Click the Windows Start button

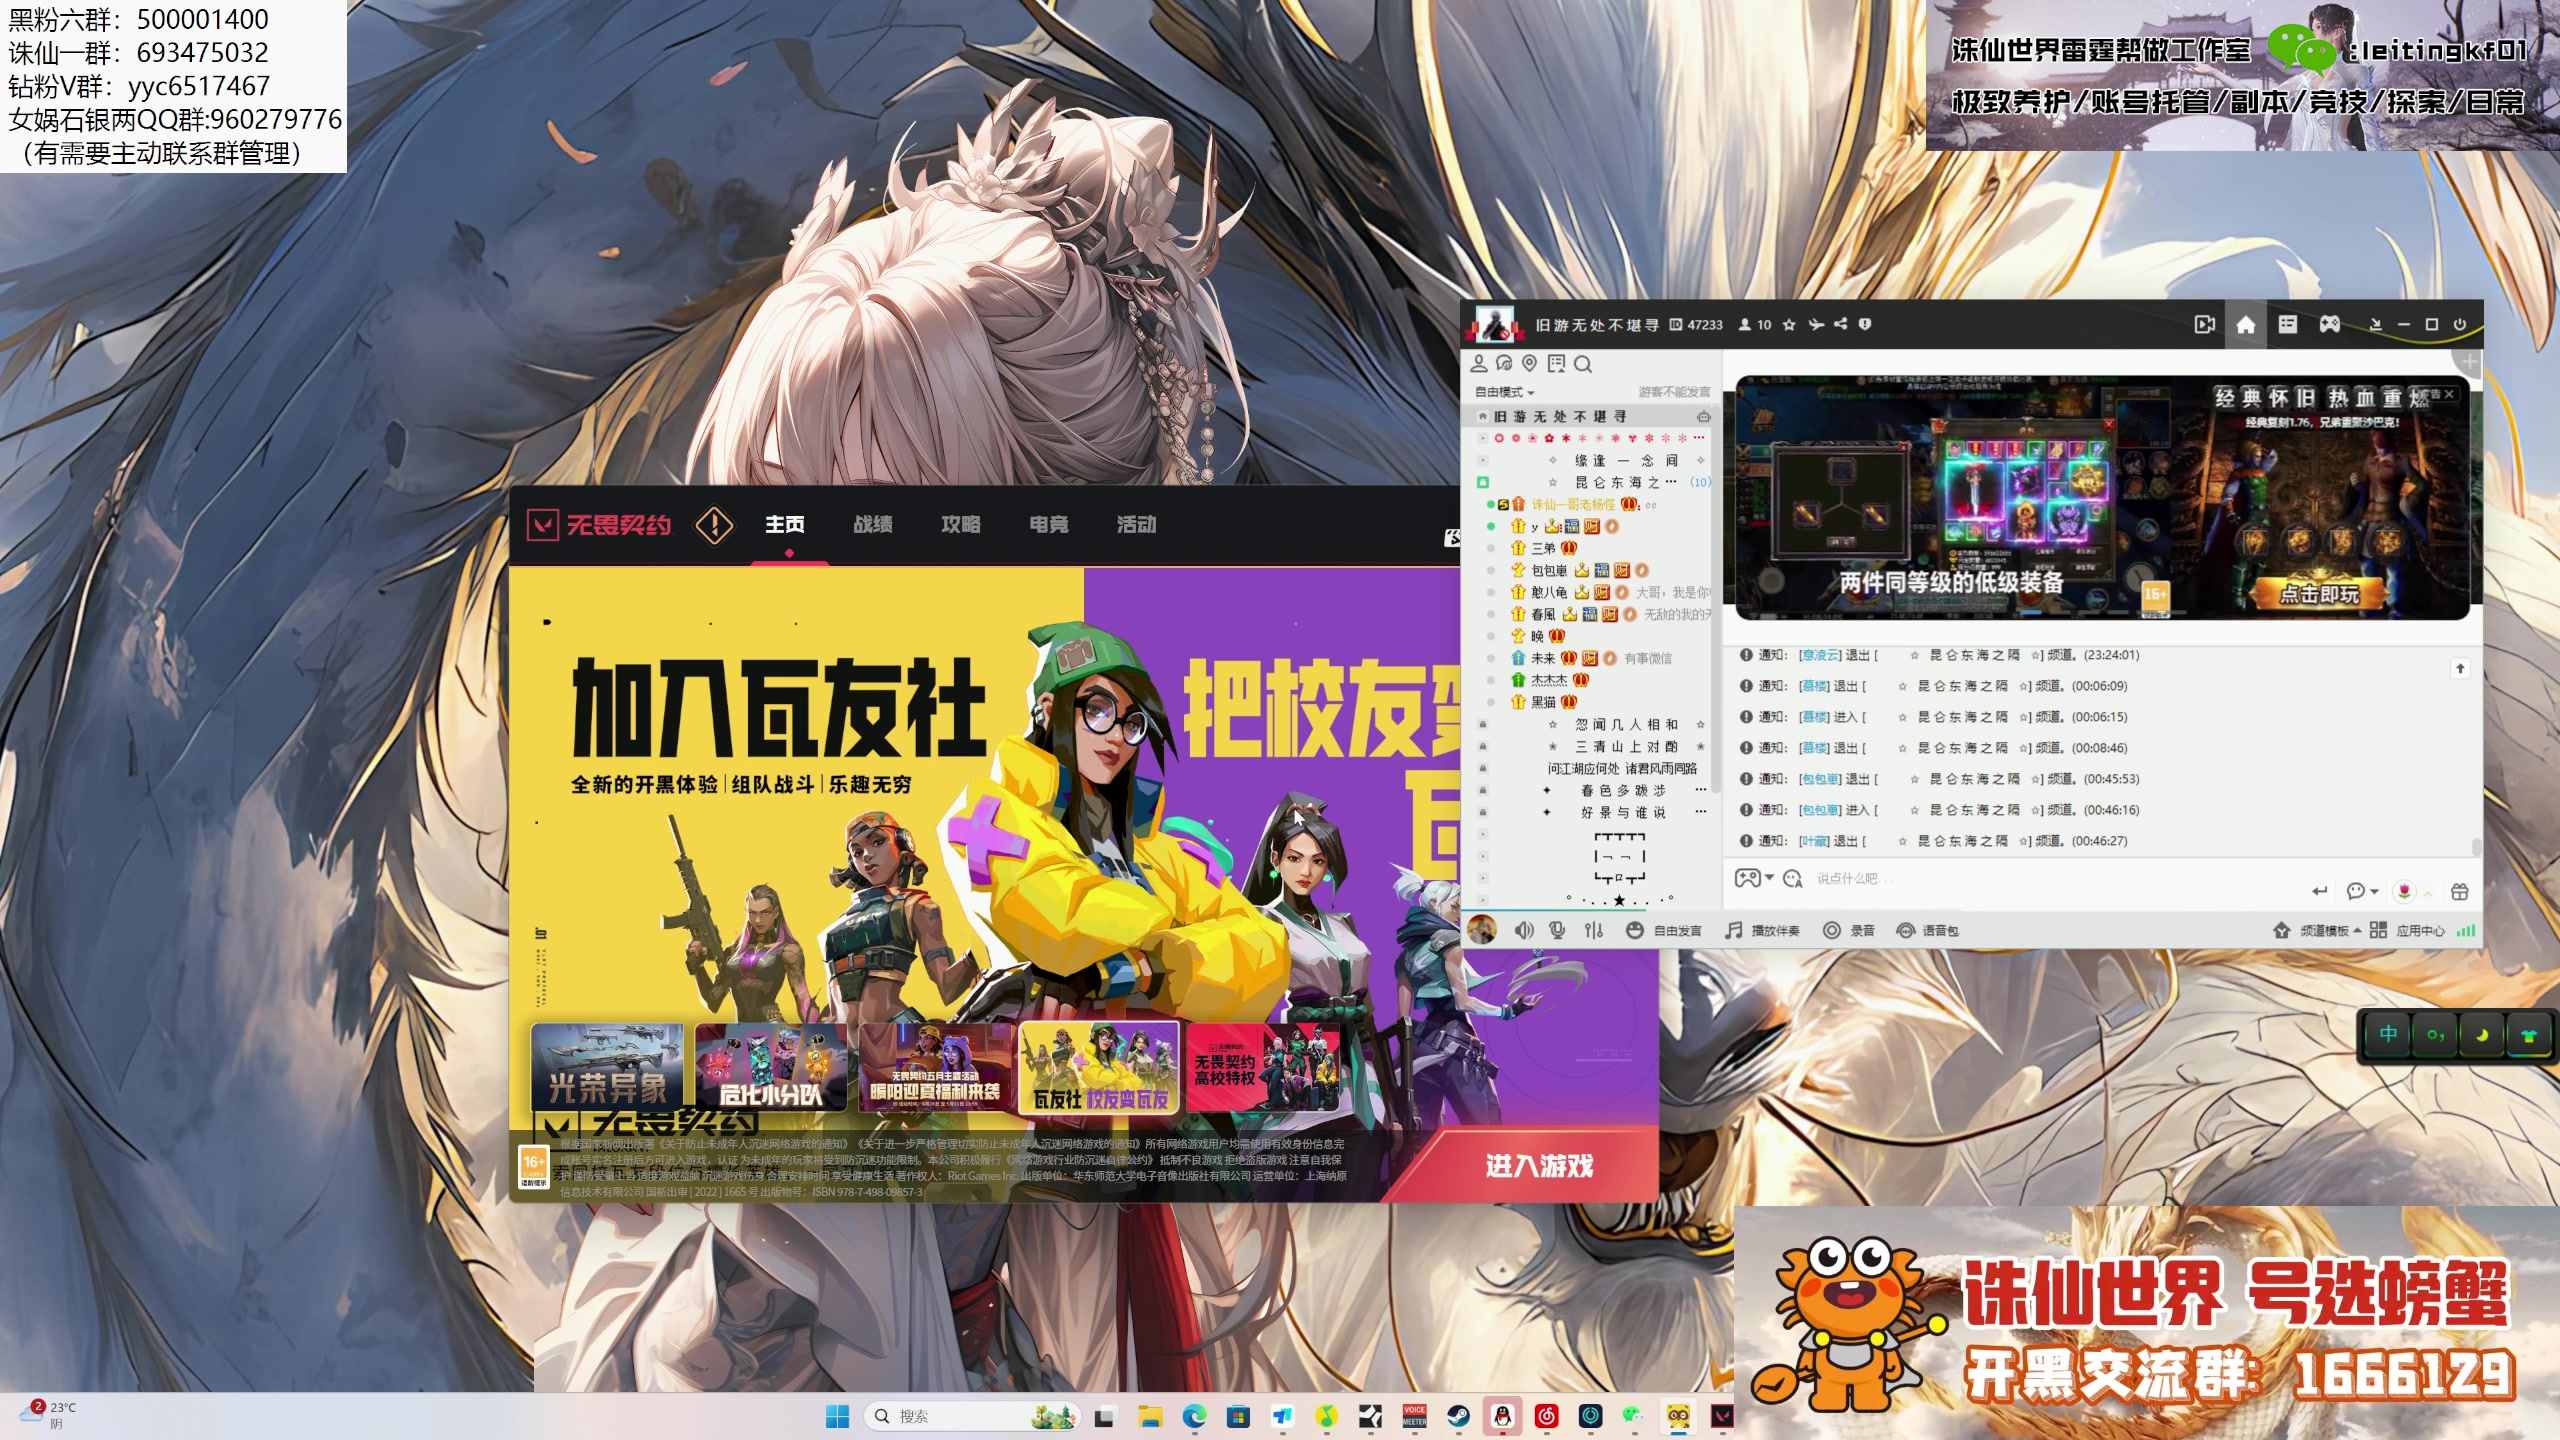pyautogui.click(x=837, y=1416)
